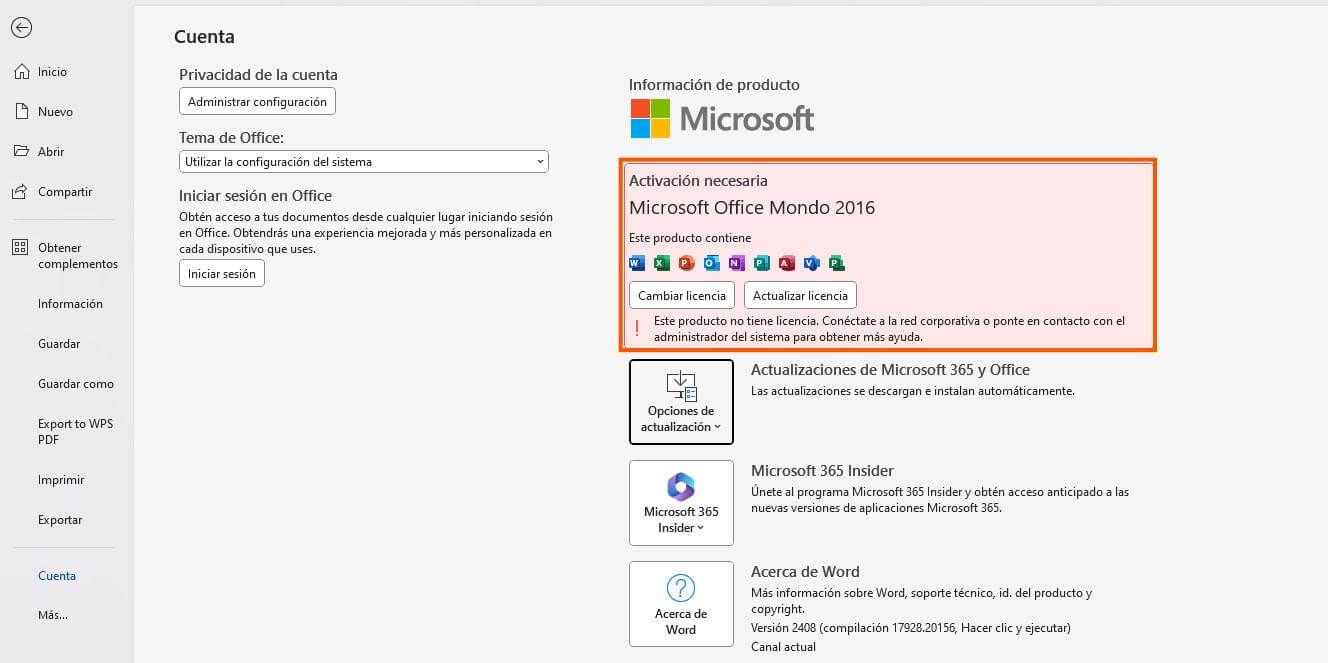This screenshot has width=1328, height=663.
Task: Click the red exclamation license warning icon
Action: pos(638,328)
